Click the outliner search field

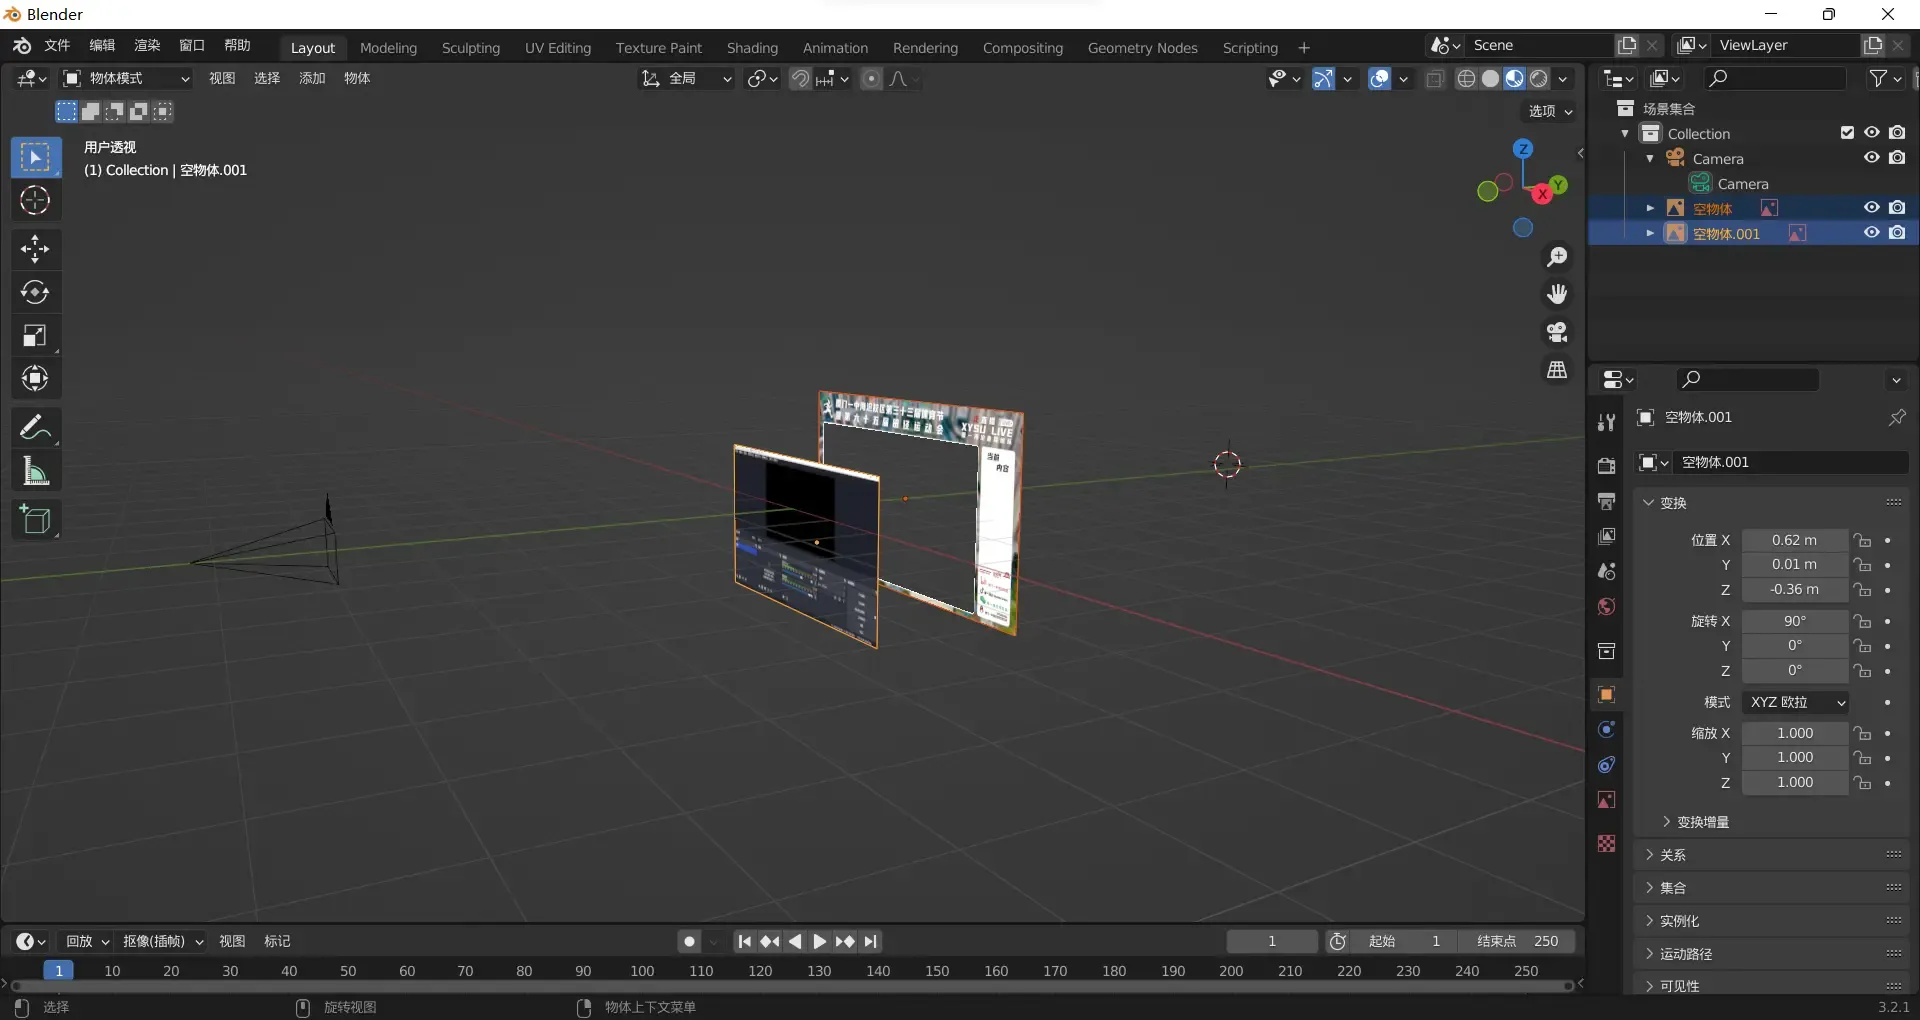(1775, 78)
